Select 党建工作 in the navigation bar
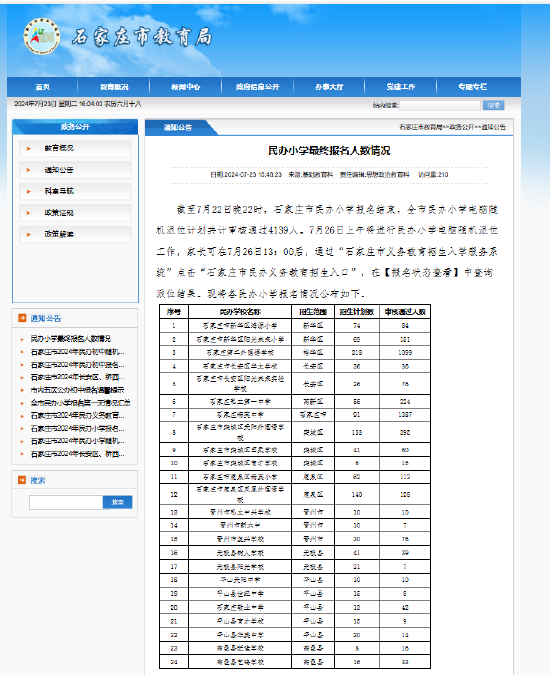 point(401,87)
